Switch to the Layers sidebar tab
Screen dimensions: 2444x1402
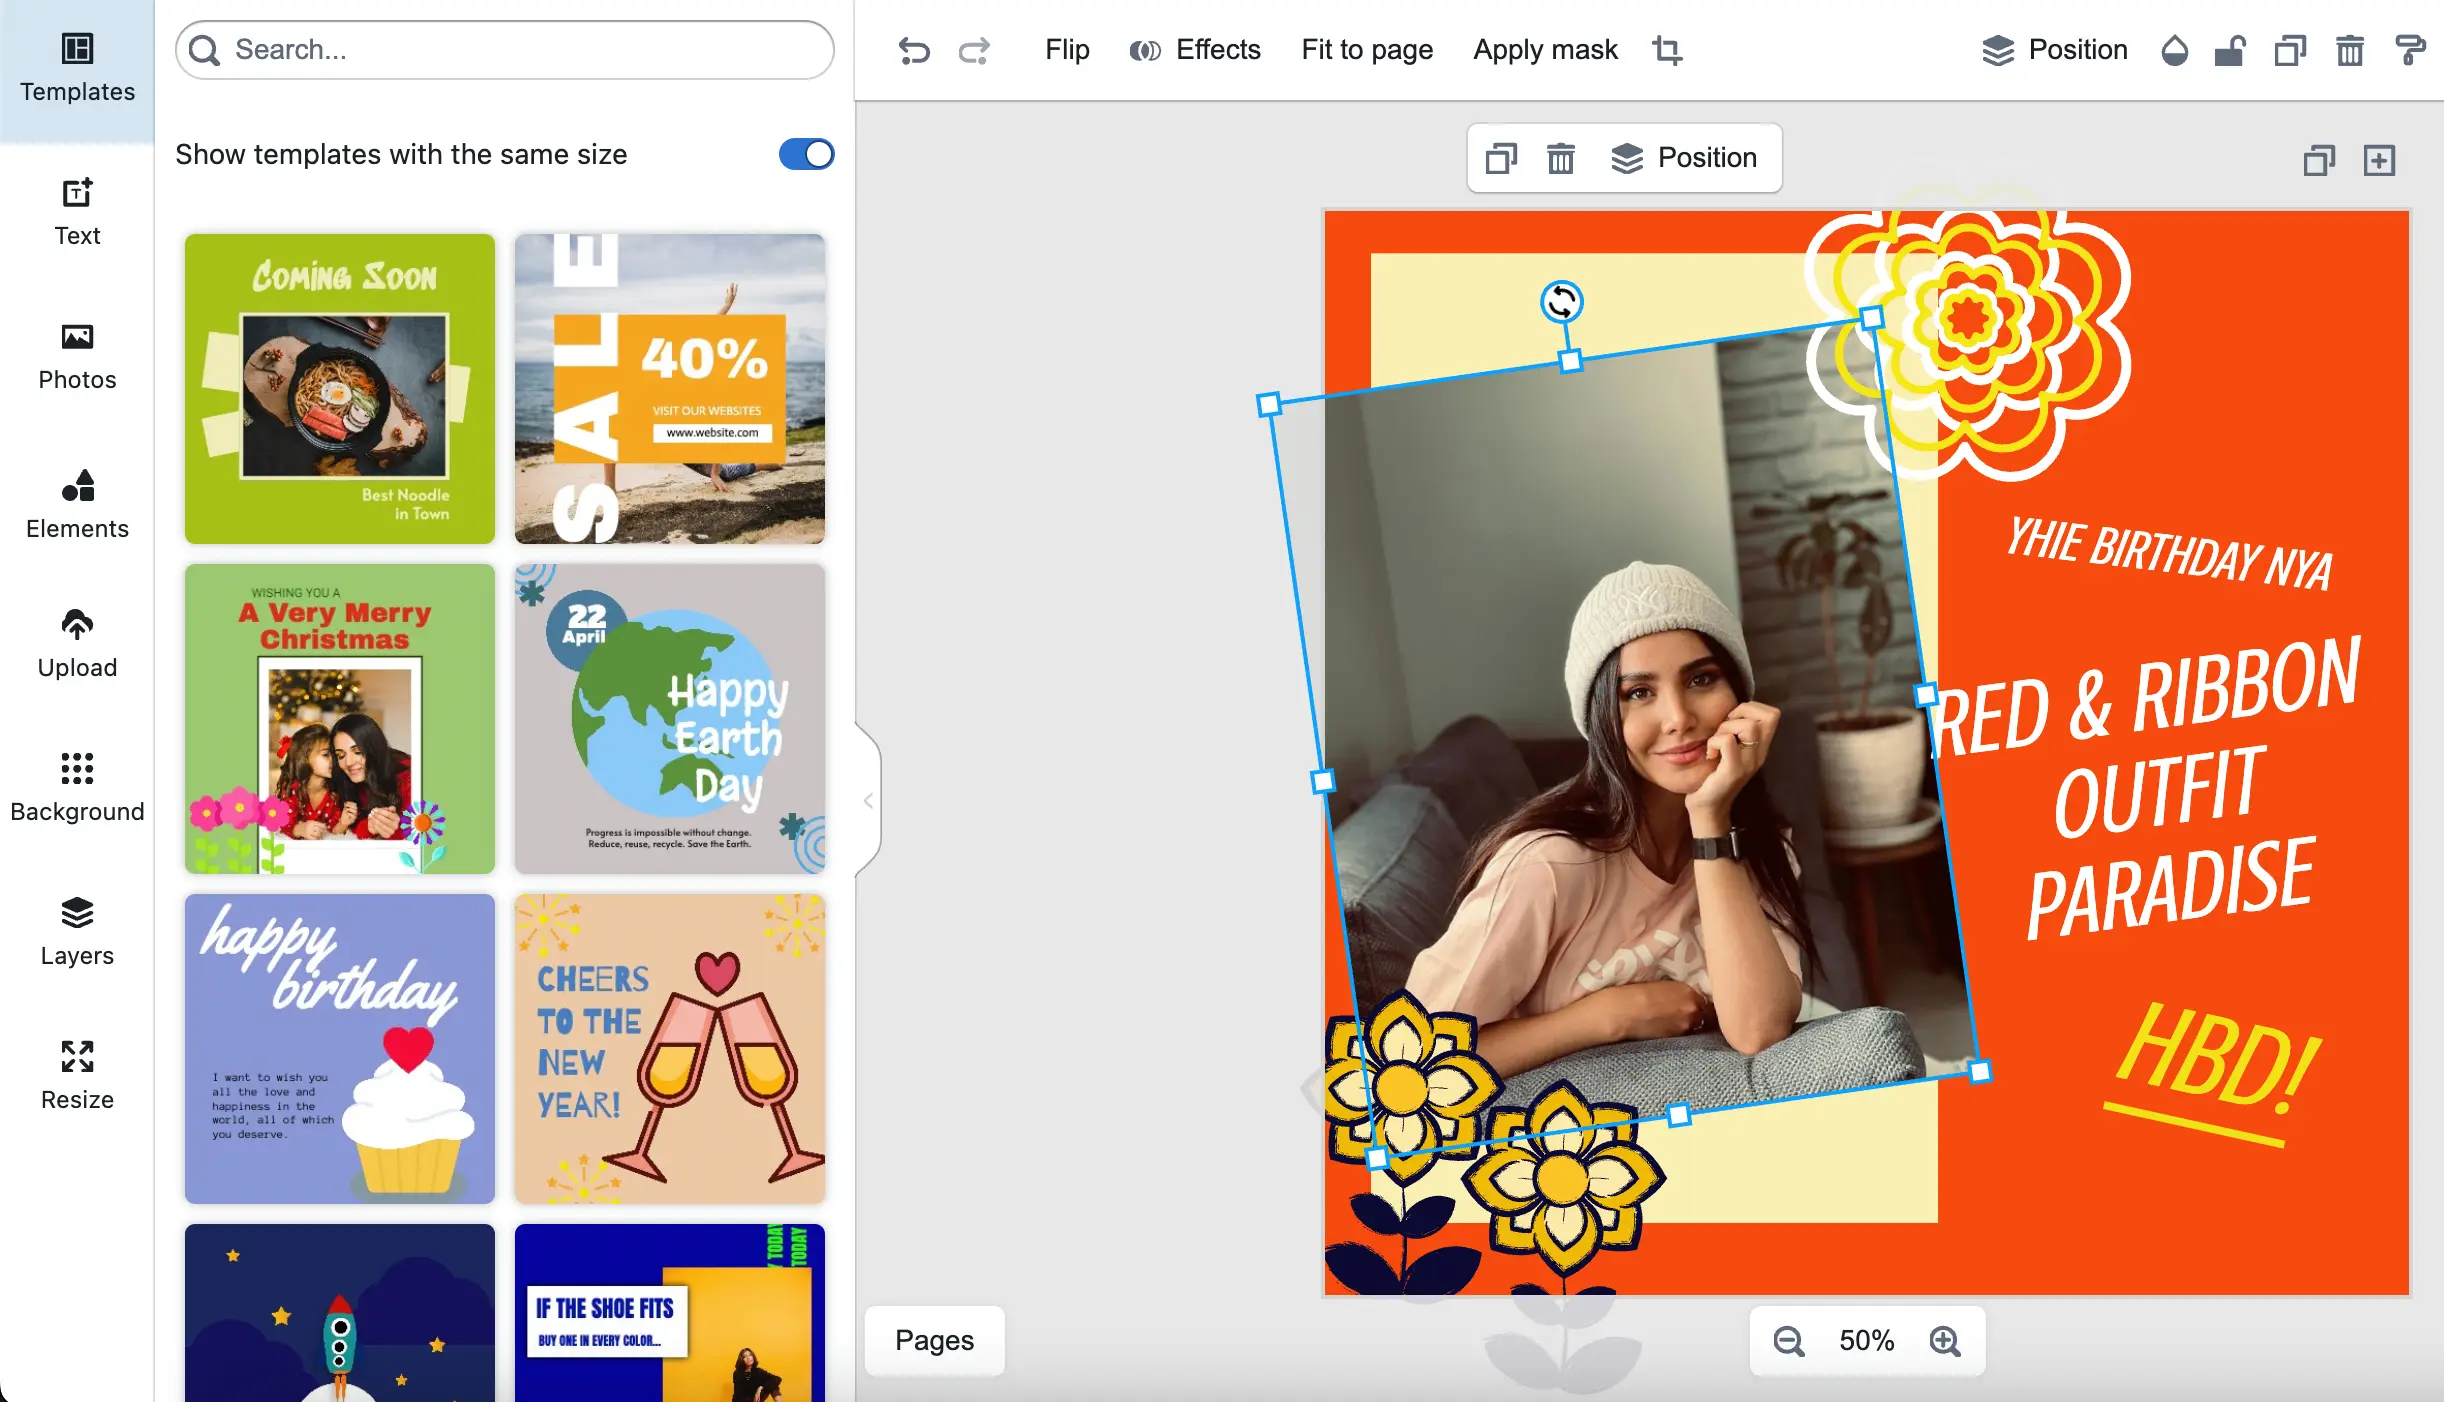[77, 930]
